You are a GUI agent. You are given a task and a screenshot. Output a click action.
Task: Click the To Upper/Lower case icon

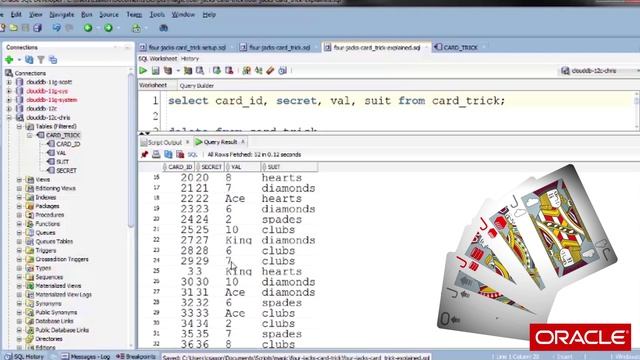tap(258, 70)
